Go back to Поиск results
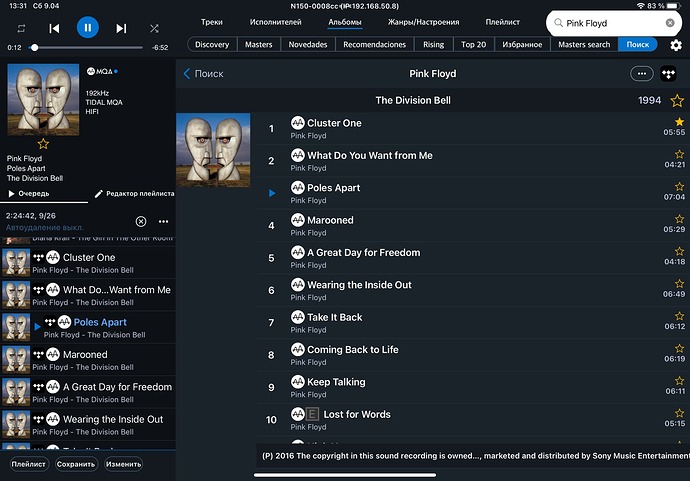The width and height of the screenshot is (690, 481). (x=203, y=73)
